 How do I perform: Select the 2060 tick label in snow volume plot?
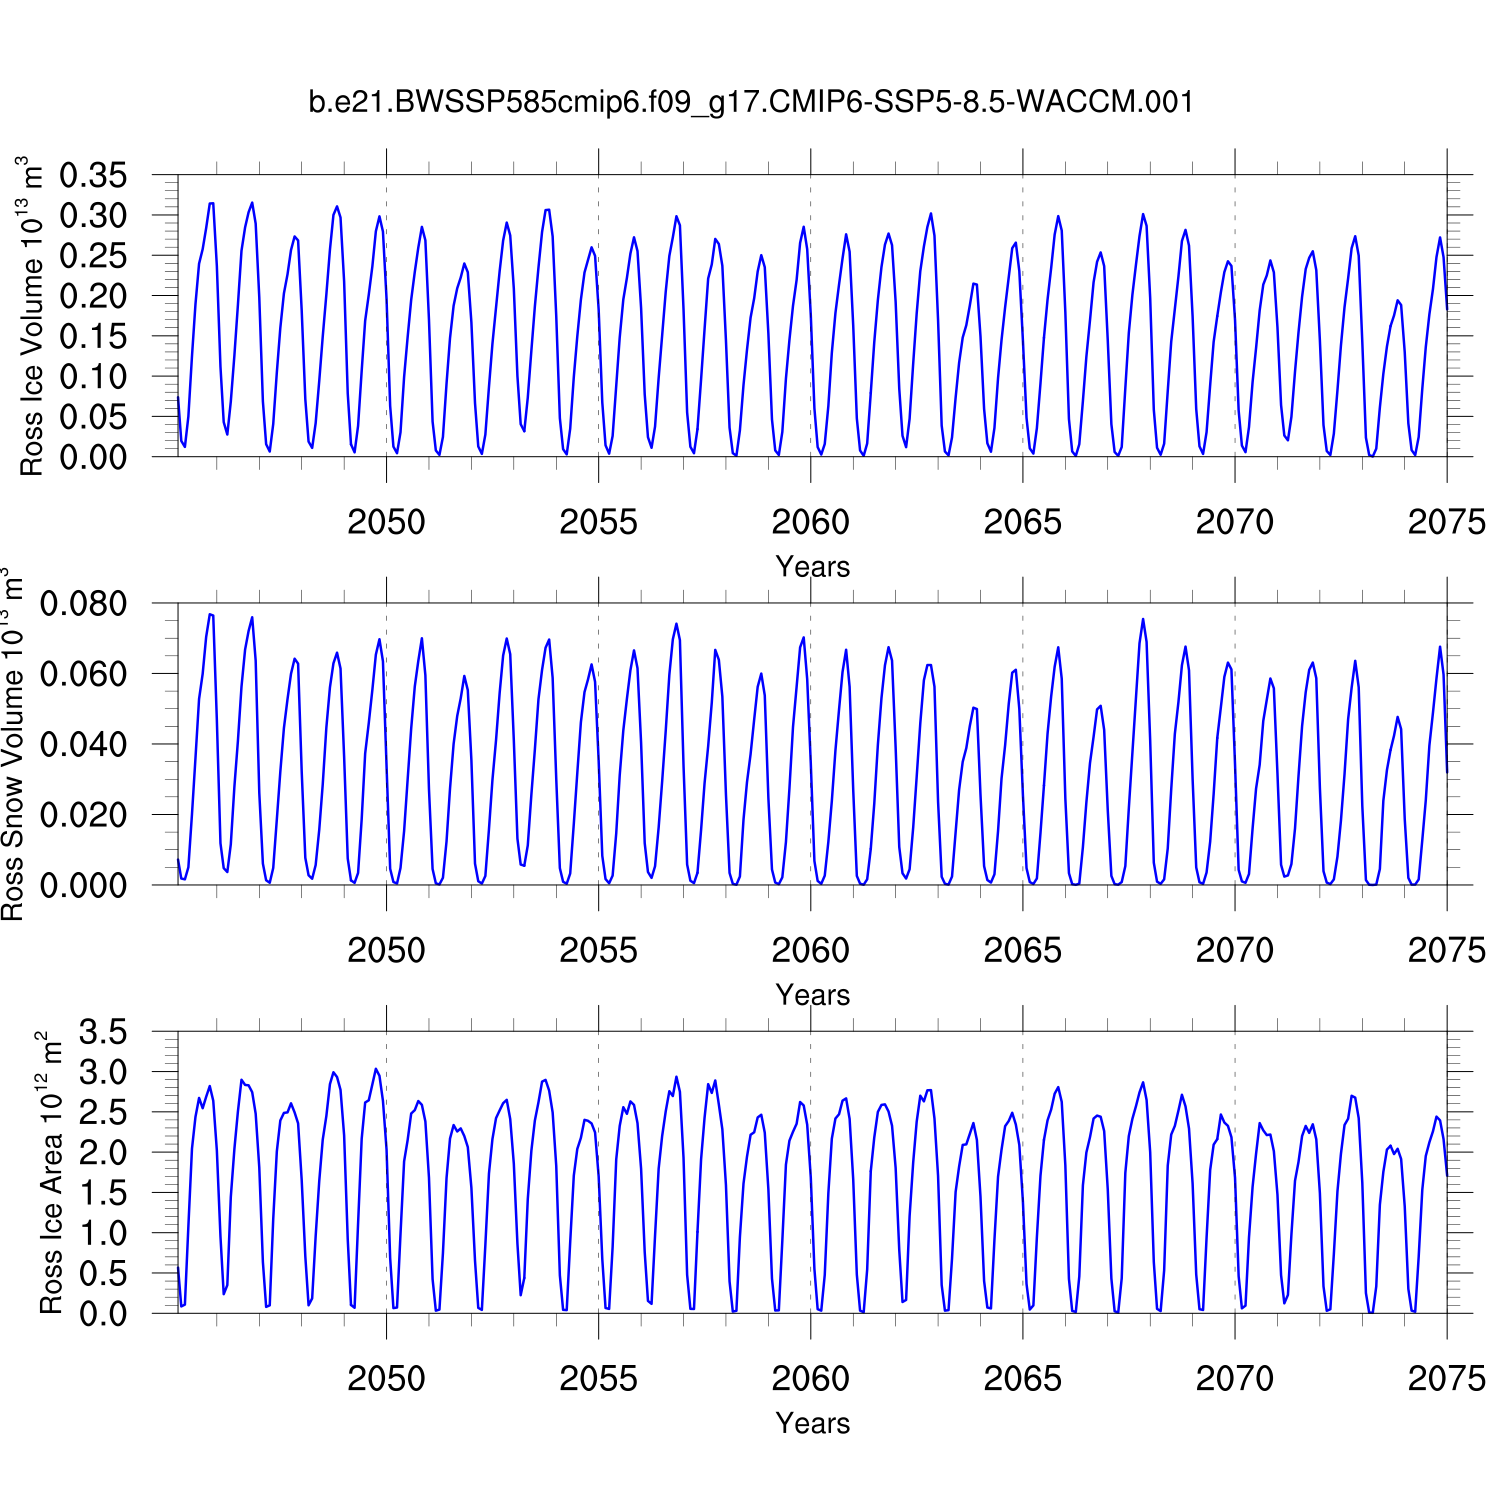[x=810, y=950]
